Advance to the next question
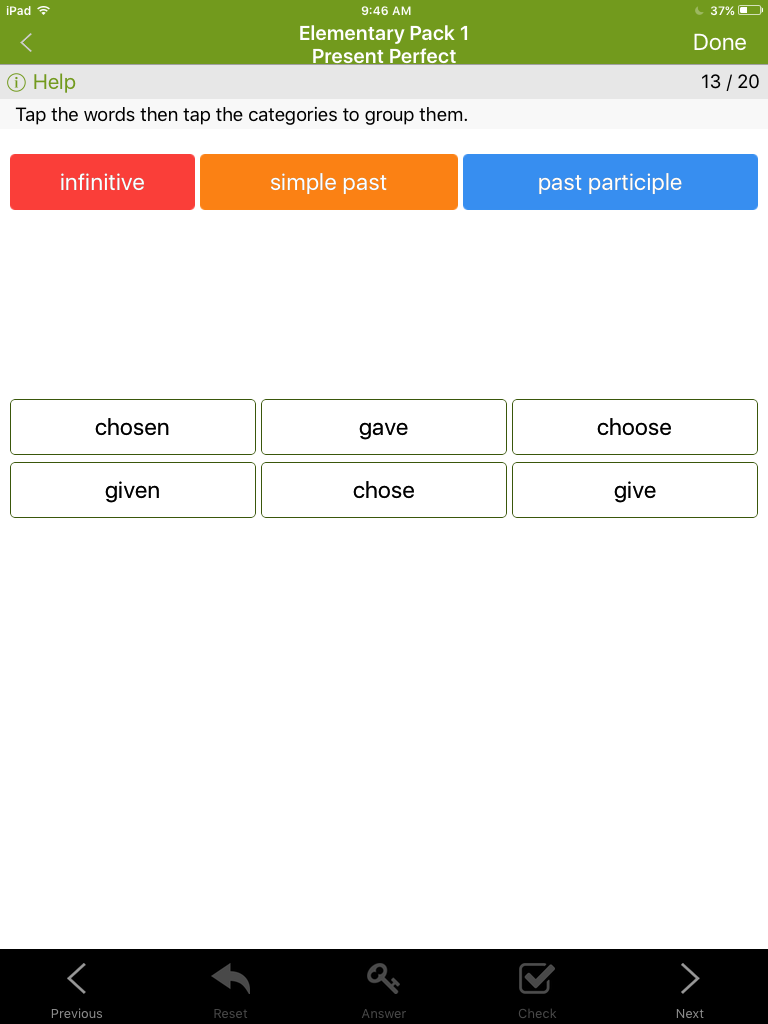The width and height of the screenshot is (768, 1024). pos(690,988)
